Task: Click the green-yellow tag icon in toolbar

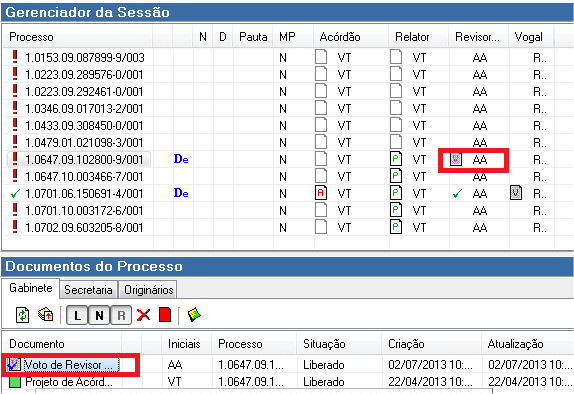Action: coord(194,315)
